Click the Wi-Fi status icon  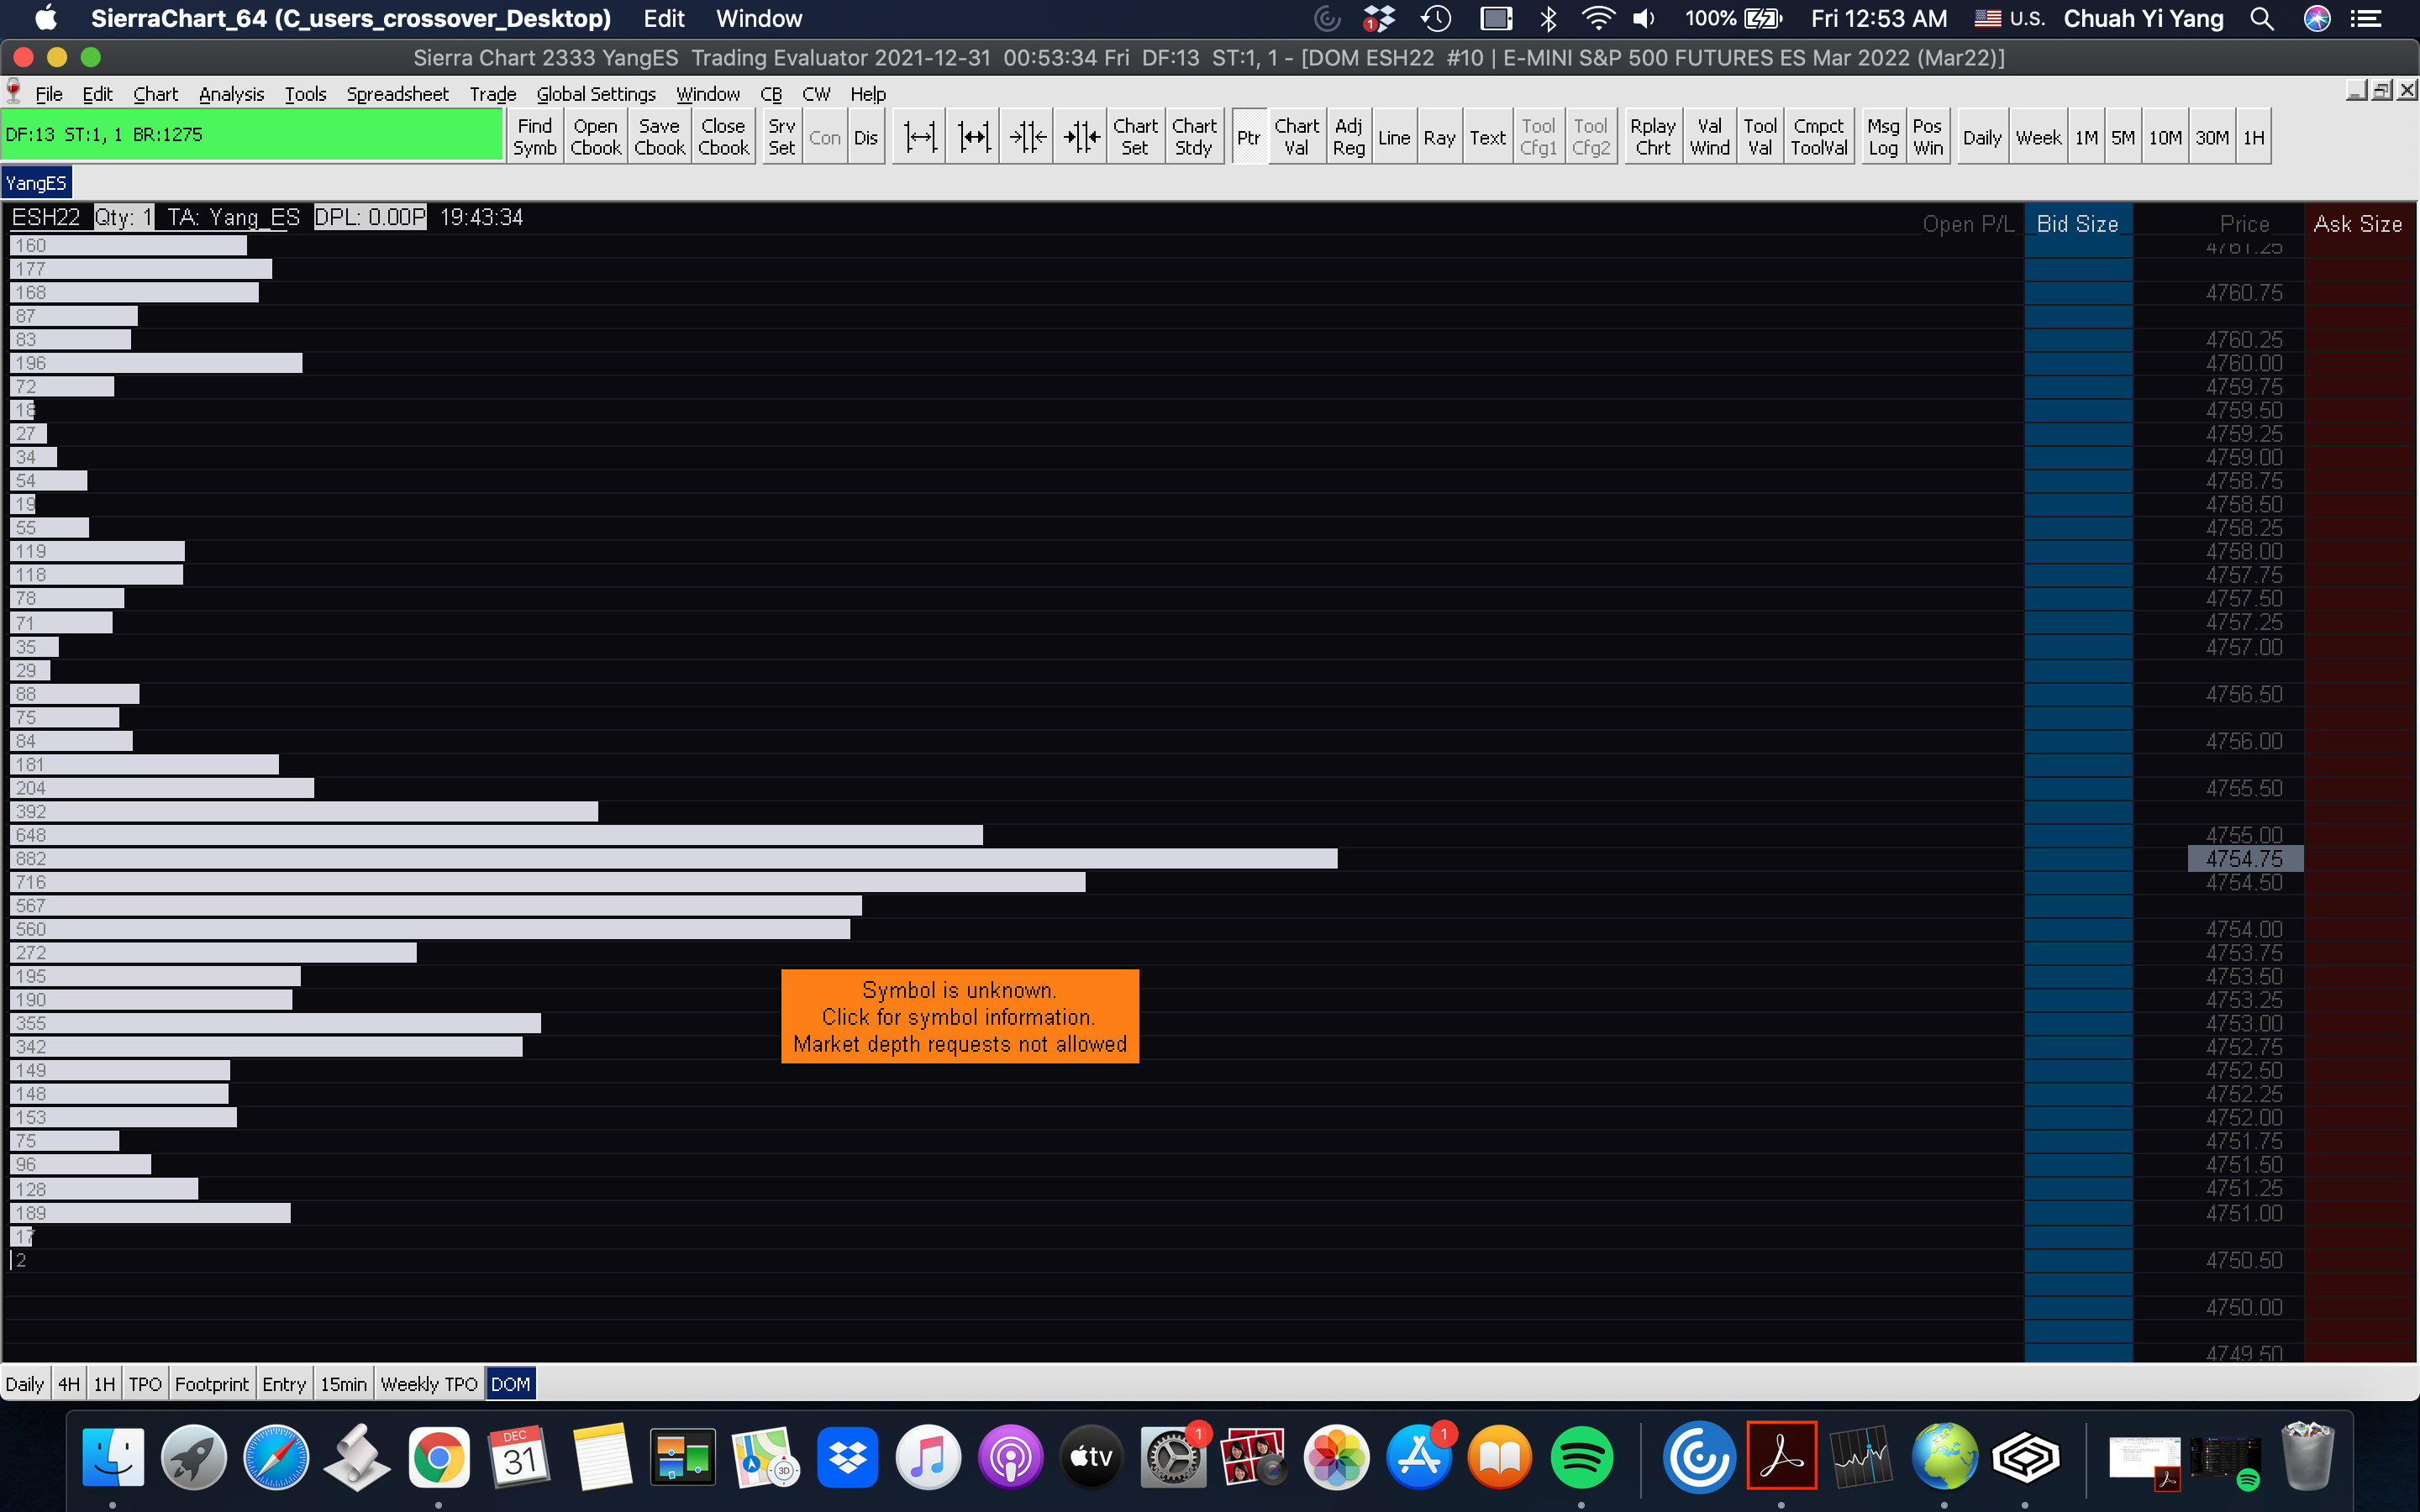[1597, 19]
